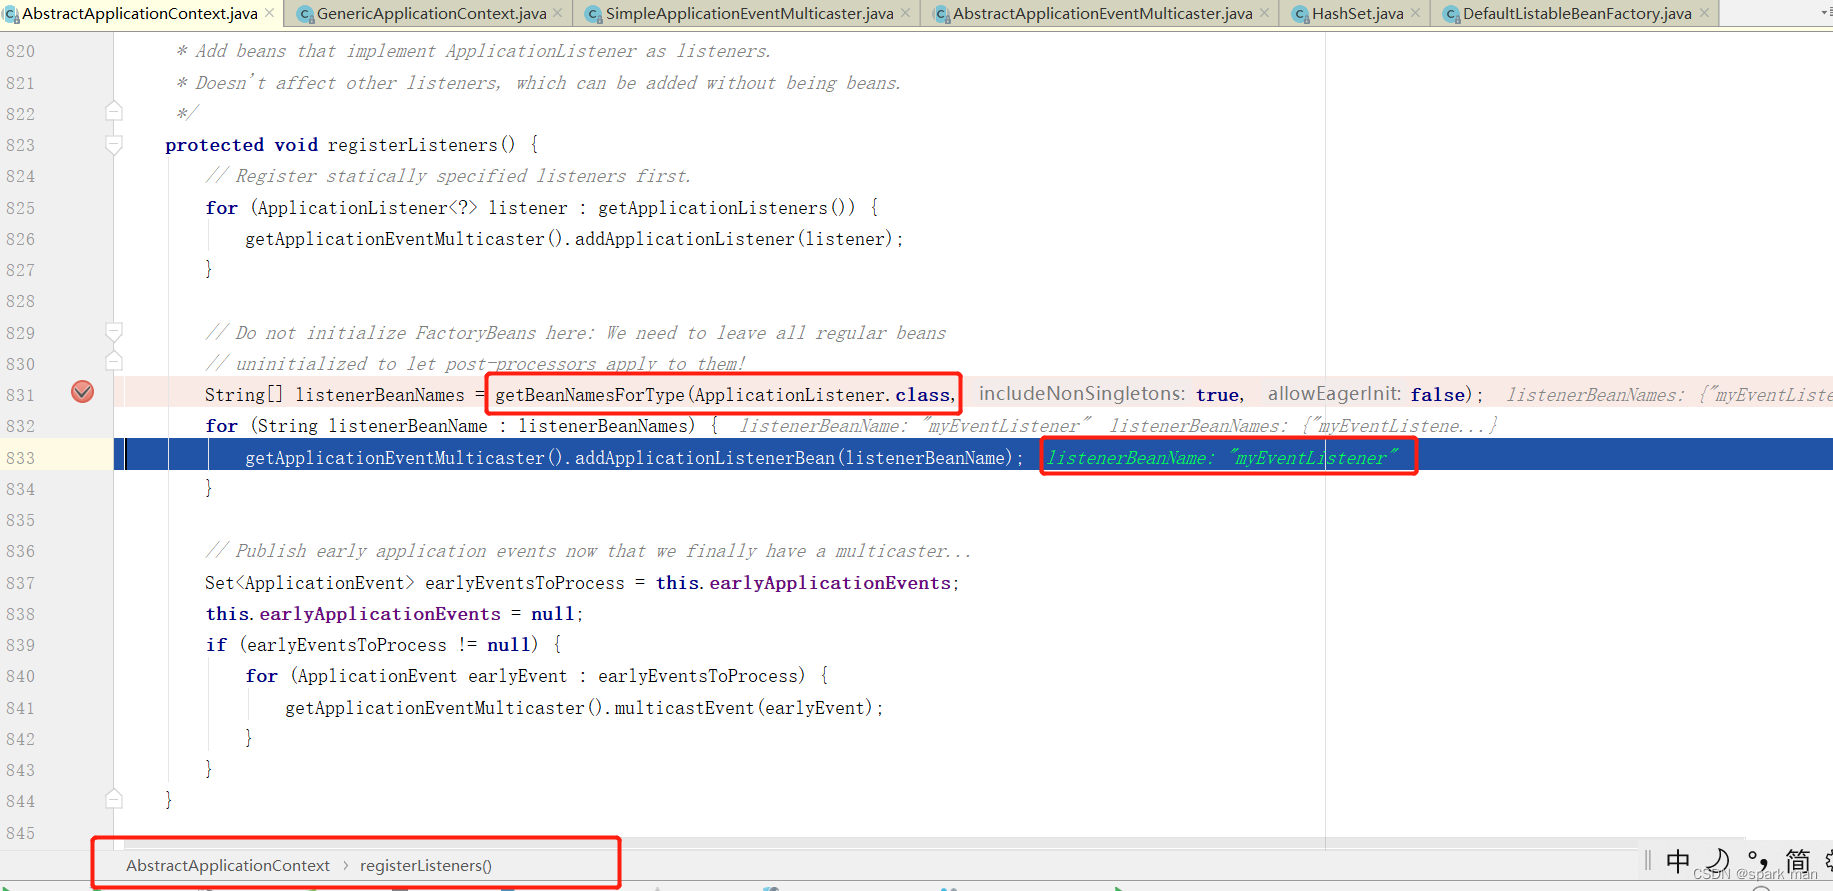
Task: Close the DefaultListableBeanFactory.java tab
Action: coord(1704,13)
